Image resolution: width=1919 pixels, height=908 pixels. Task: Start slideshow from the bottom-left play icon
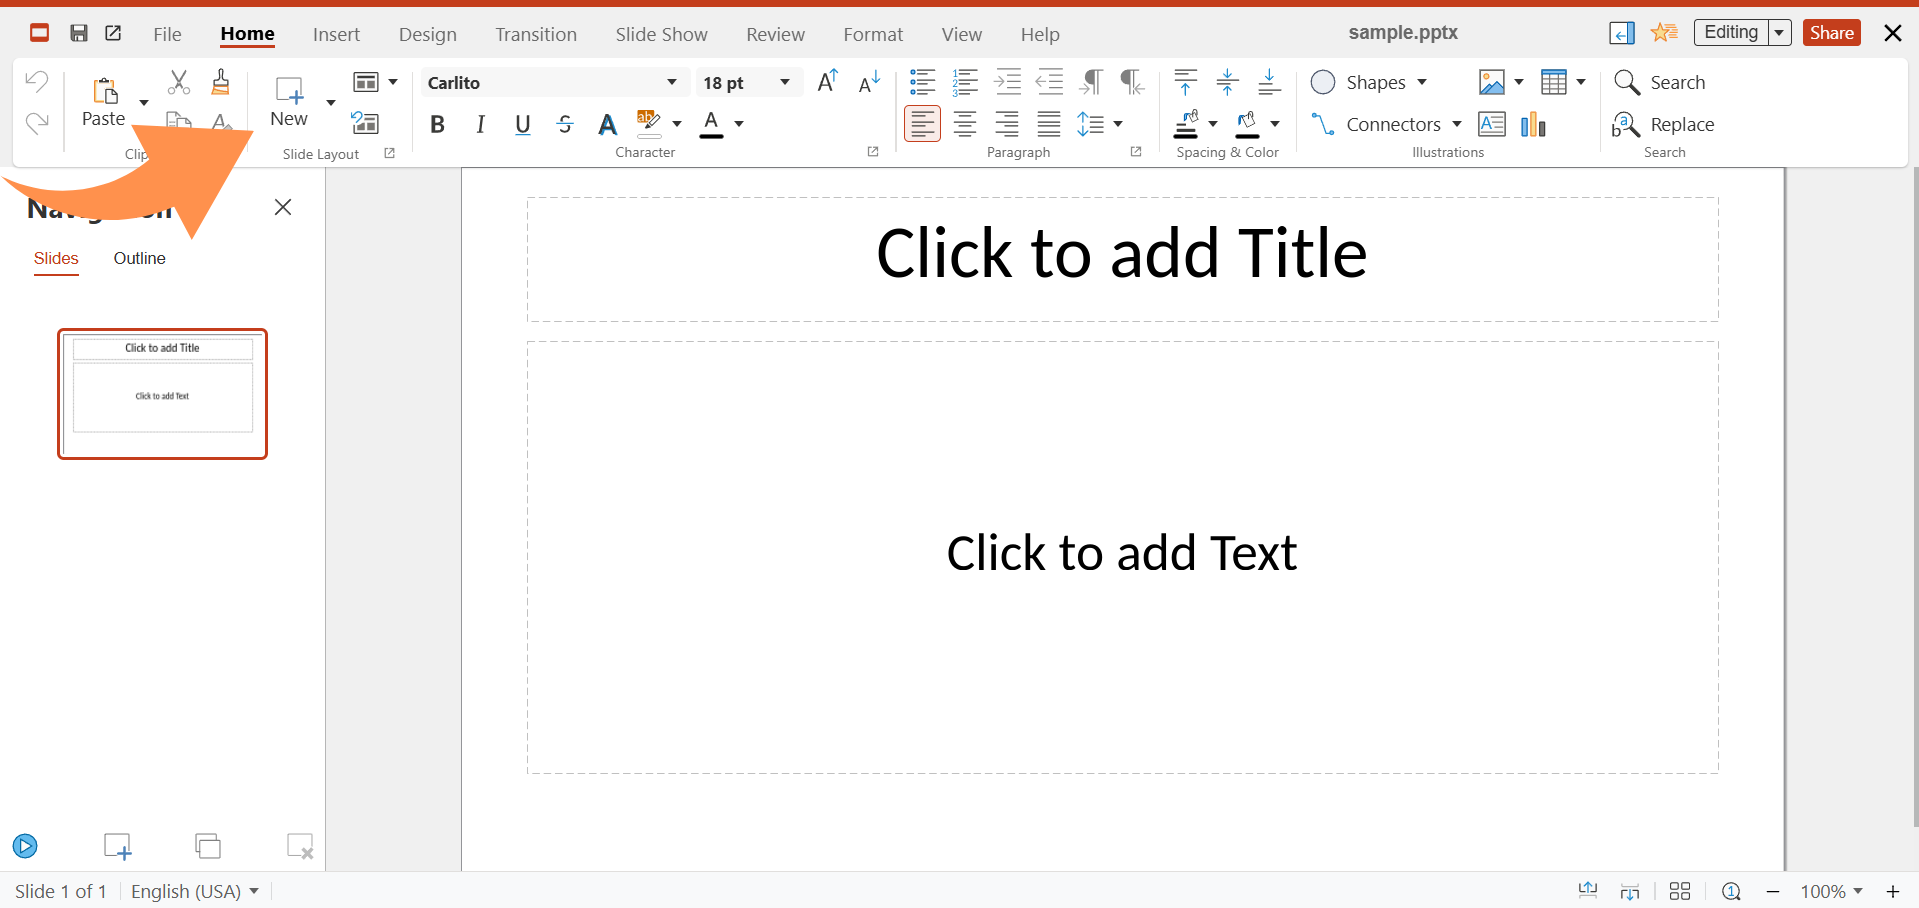click(x=24, y=845)
